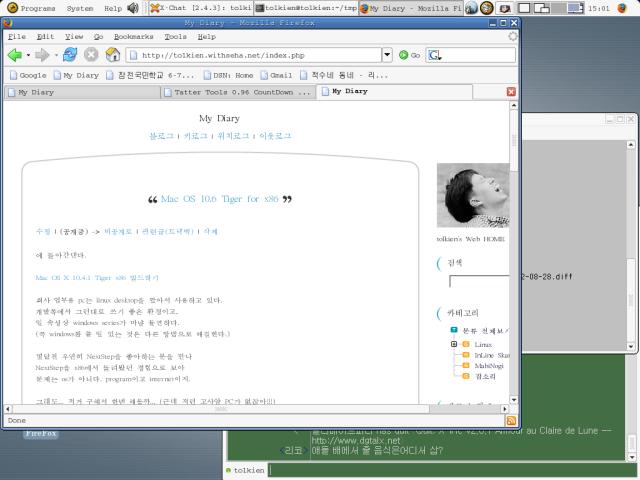Click the RSS feed icon in status bar
This screenshot has height=480, width=640.
pos(511,420)
